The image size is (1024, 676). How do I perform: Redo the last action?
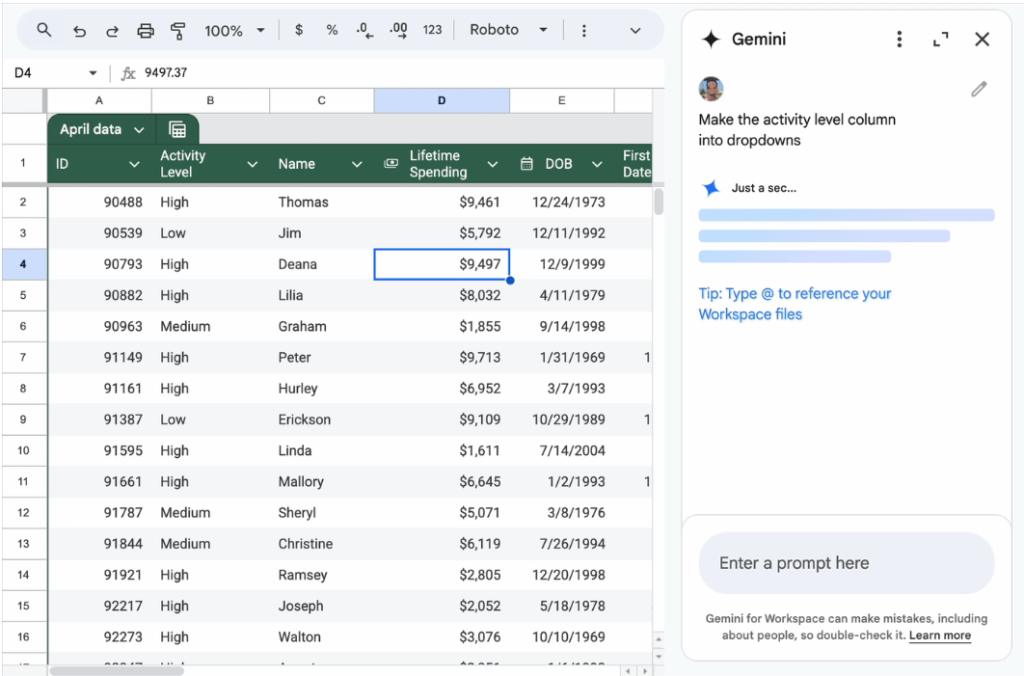[111, 30]
